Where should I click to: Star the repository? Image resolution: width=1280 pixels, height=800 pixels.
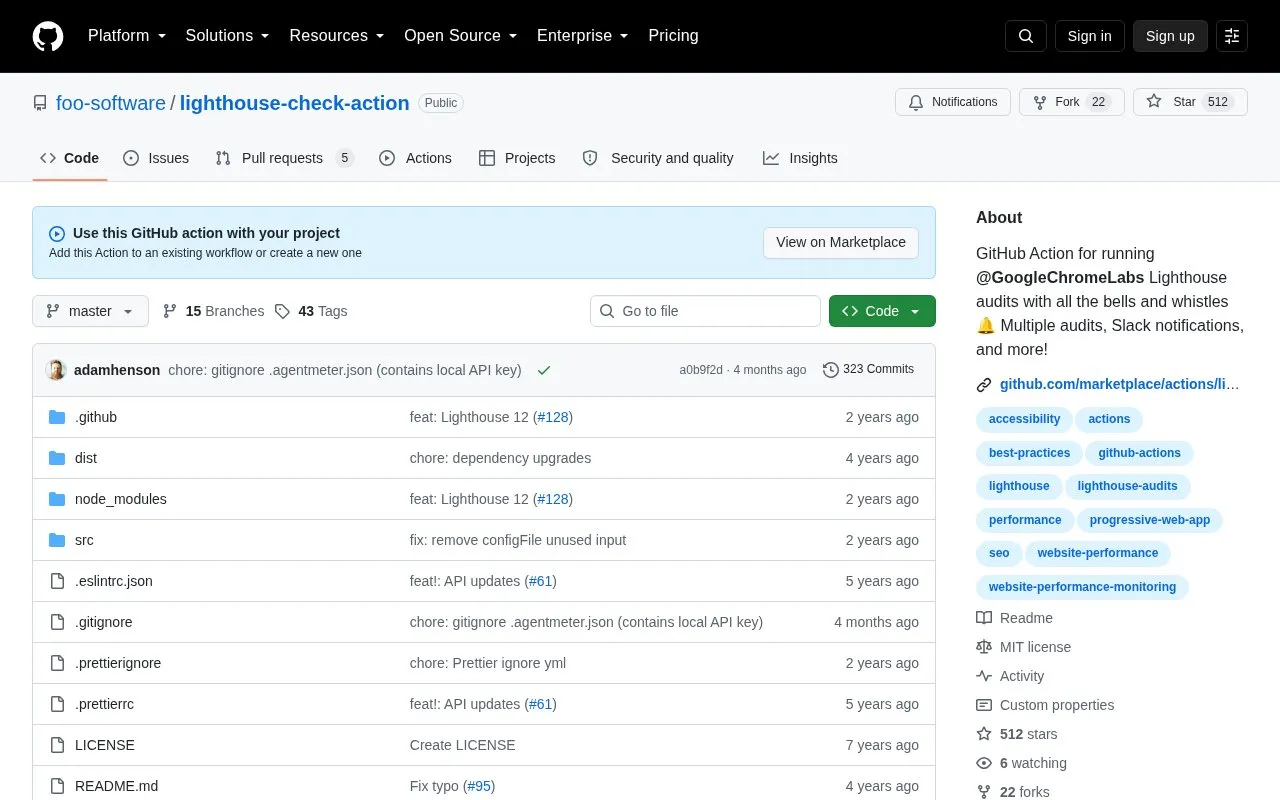coord(1190,102)
